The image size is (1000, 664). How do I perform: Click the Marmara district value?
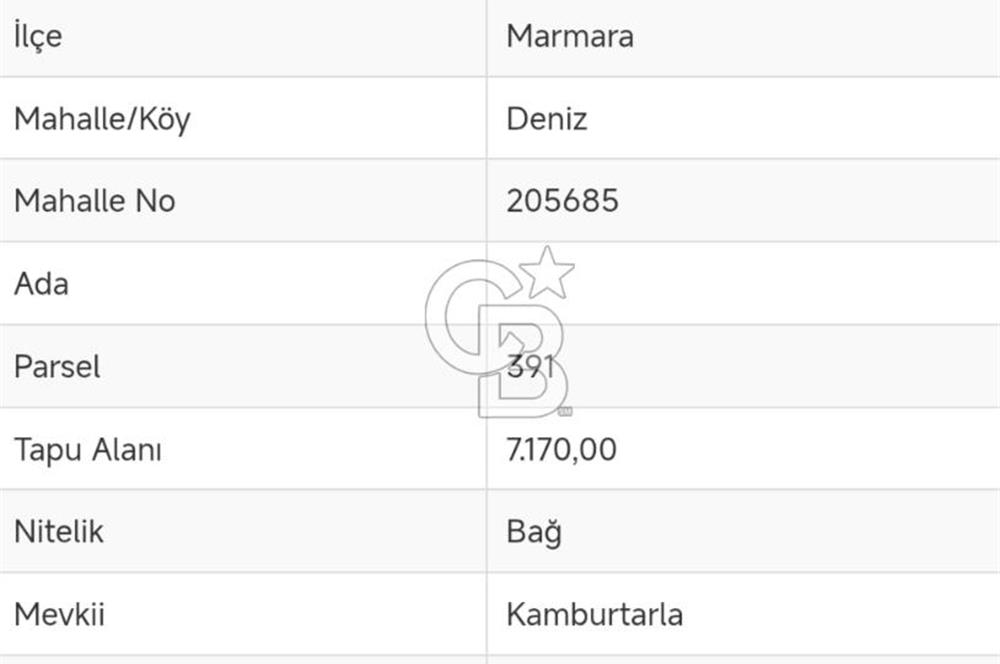(570, 36)
